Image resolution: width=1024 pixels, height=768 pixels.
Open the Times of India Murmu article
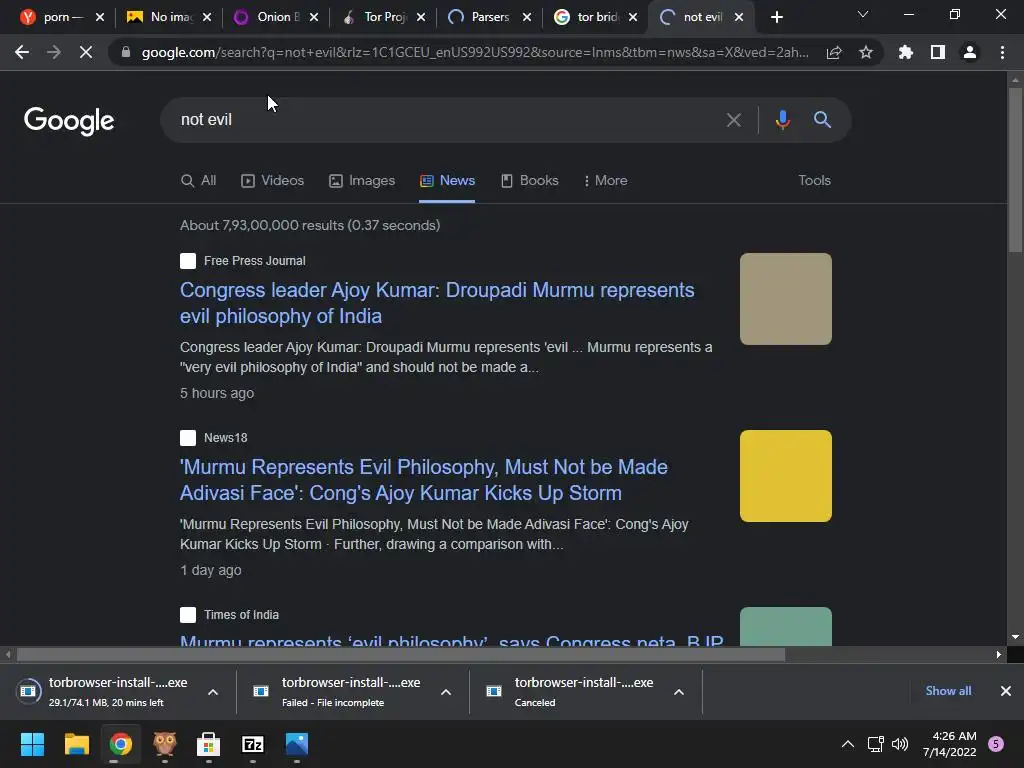451,640
